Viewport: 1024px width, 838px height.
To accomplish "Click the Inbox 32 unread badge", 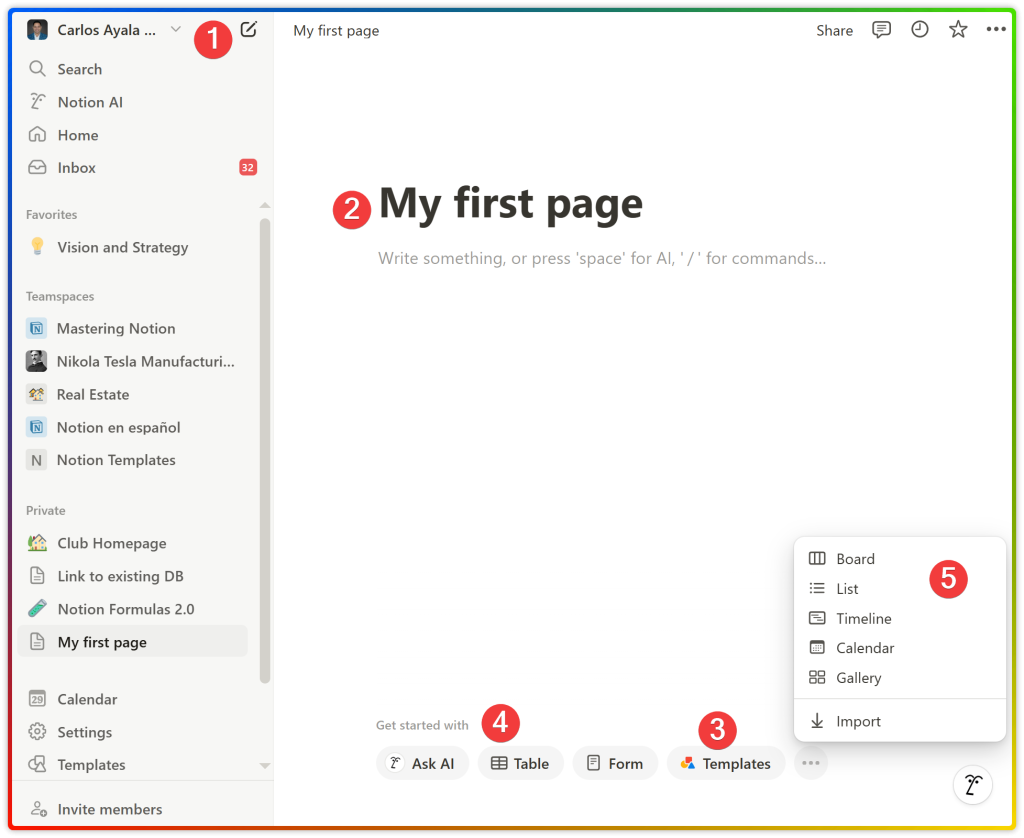I will 248,168.
